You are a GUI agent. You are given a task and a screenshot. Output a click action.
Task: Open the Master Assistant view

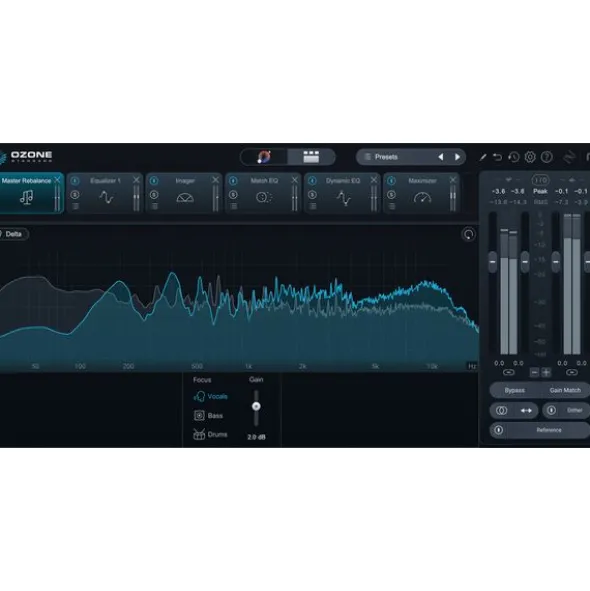264,157
